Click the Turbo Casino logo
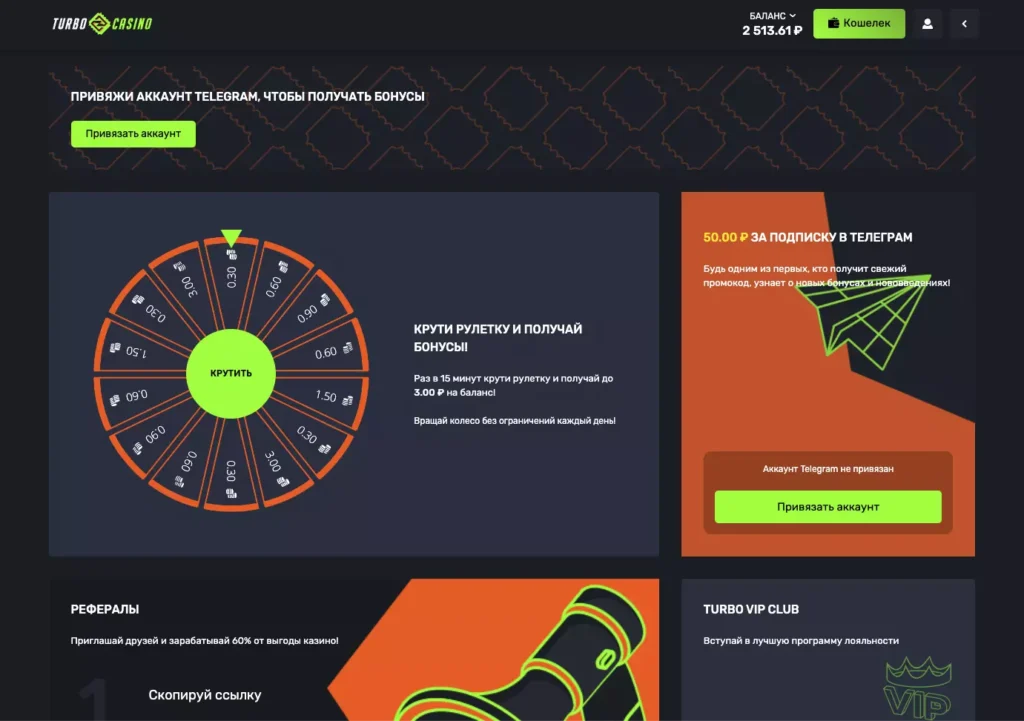This screenshot has height=721, width=1024. click(102, 24)
